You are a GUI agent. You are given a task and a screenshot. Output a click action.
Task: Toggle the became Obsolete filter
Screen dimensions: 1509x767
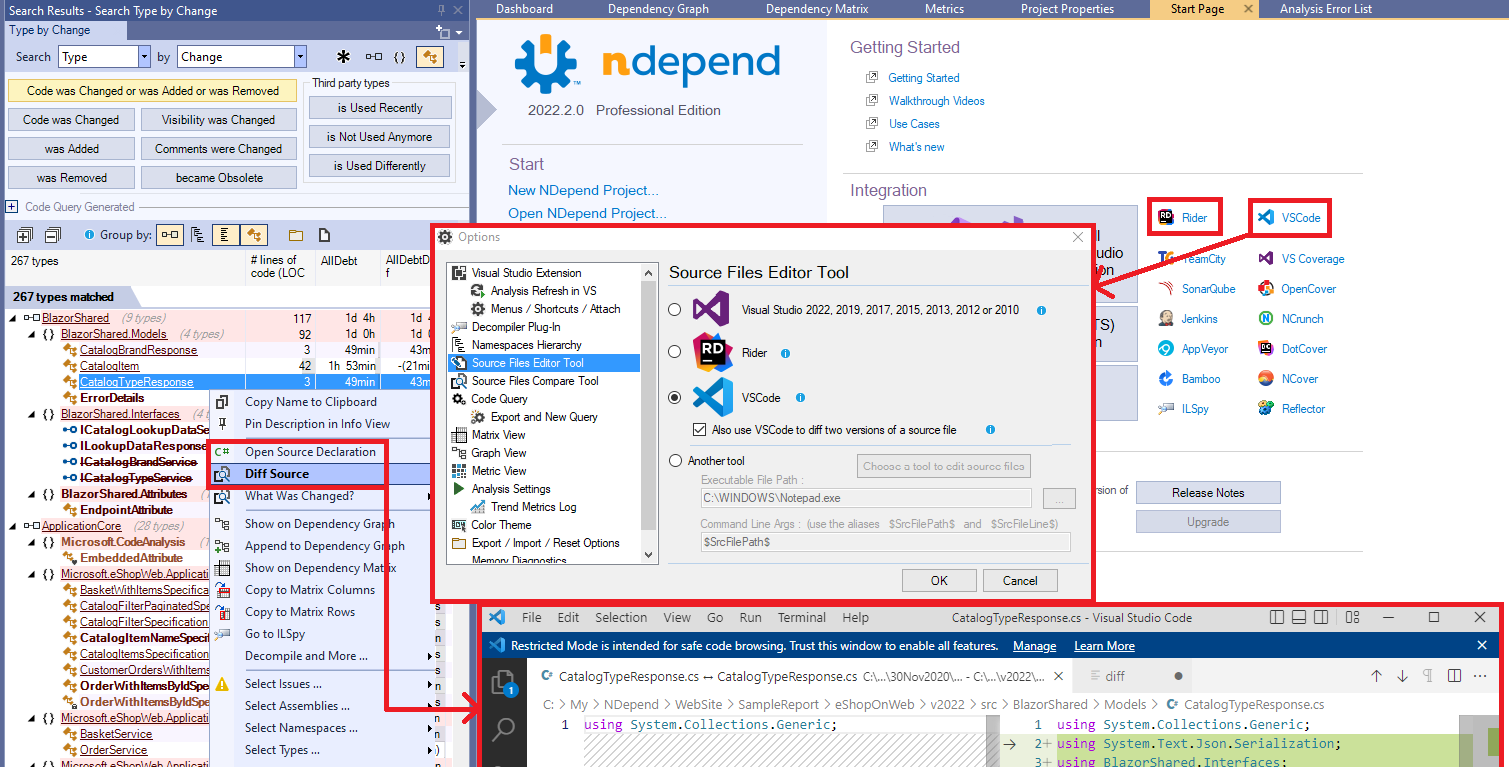(219, 178)
